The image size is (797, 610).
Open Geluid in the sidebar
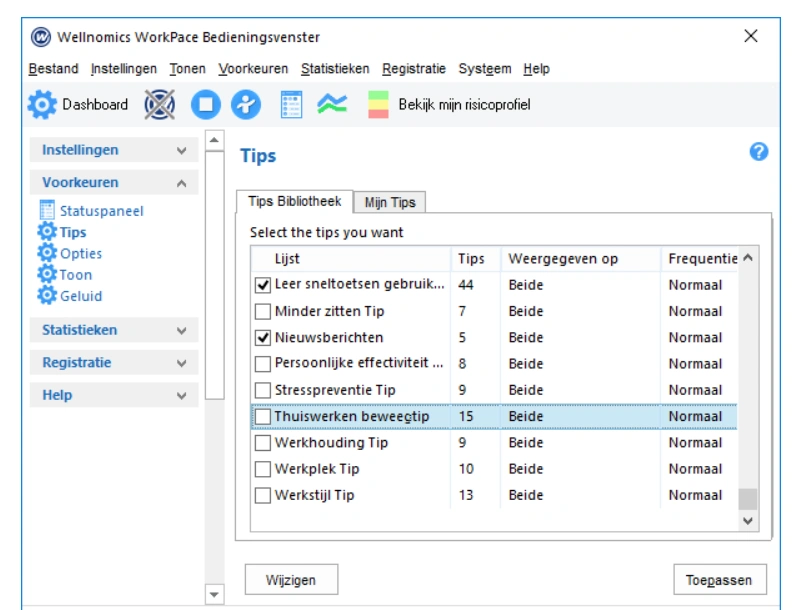click(x=81, y=296)
